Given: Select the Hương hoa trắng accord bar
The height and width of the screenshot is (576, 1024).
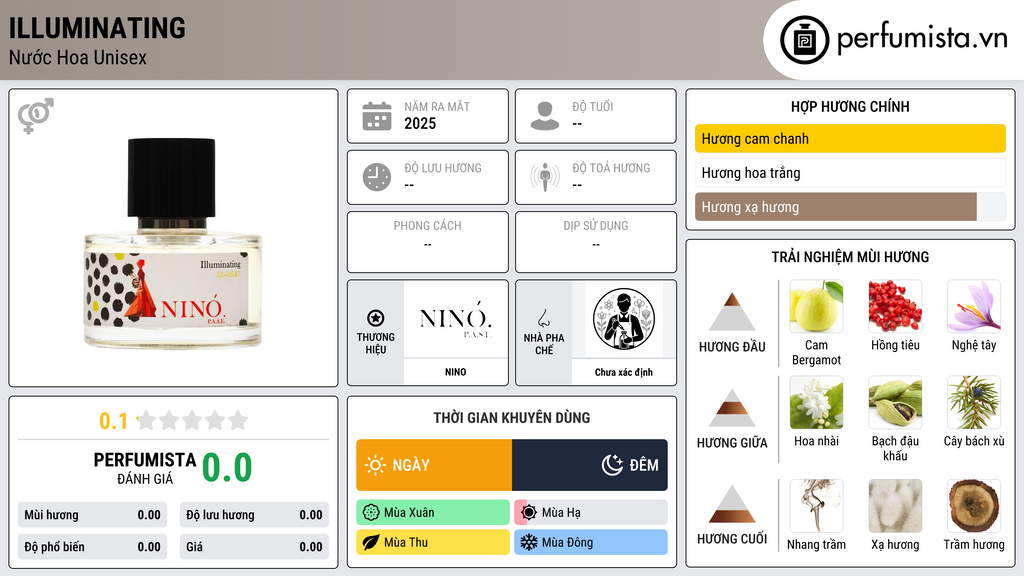Looking at the screenshot, I should [850, 173].
